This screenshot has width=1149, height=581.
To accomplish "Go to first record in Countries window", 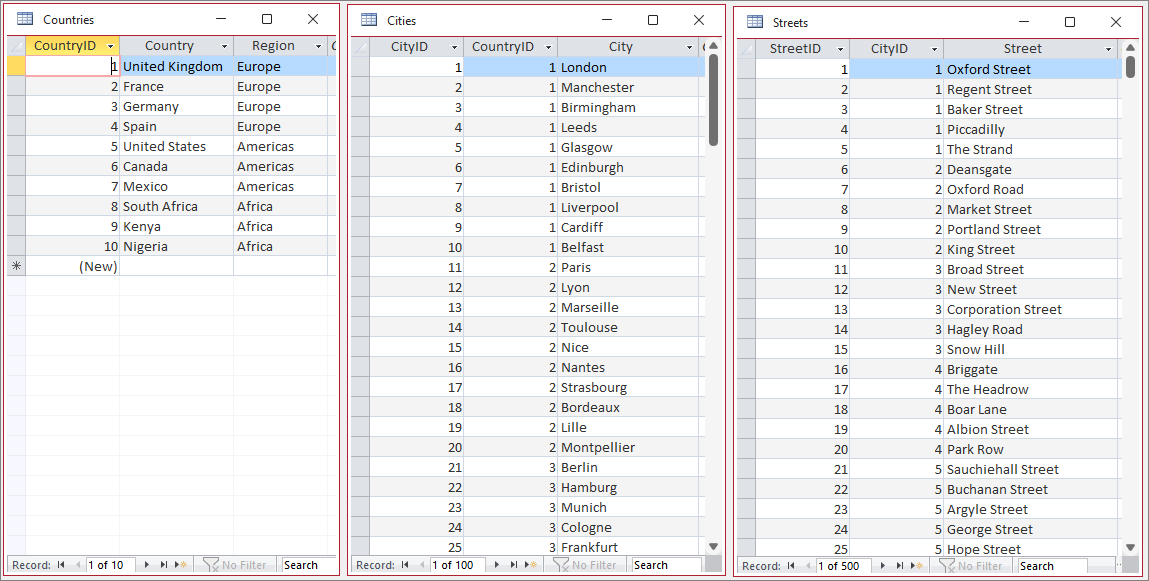I will [61, 565].
